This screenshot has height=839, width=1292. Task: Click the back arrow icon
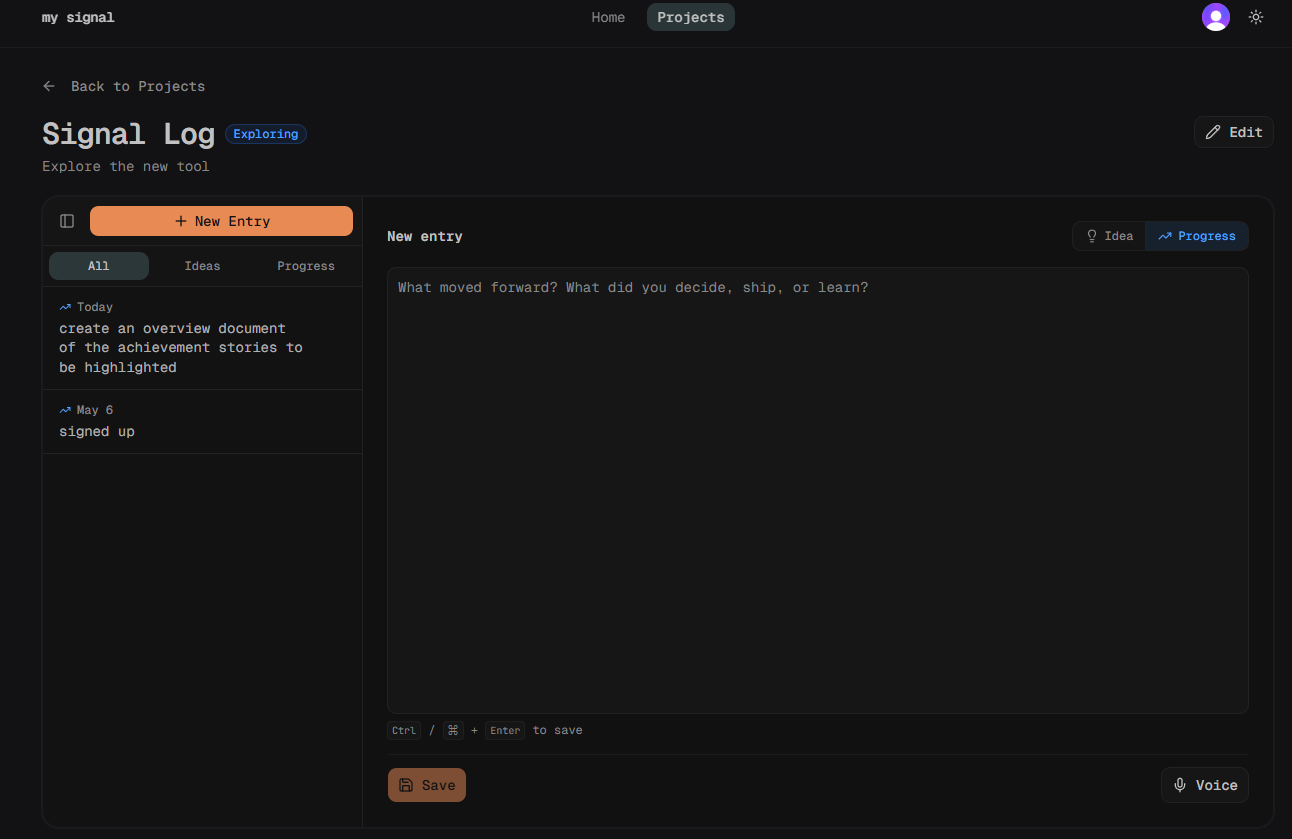pyautogui.click(x=49, y=86)
